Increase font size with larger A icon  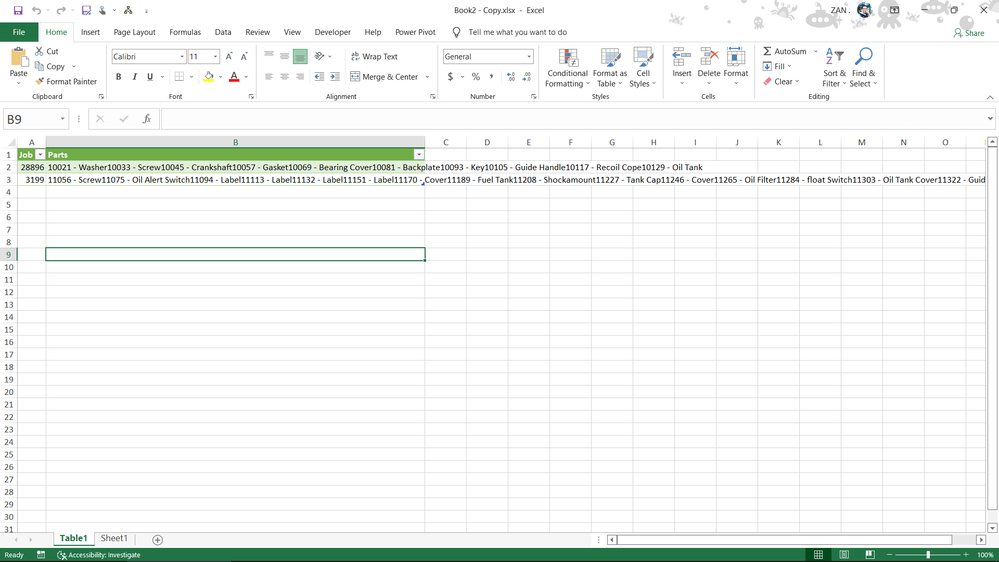(229, 56)
